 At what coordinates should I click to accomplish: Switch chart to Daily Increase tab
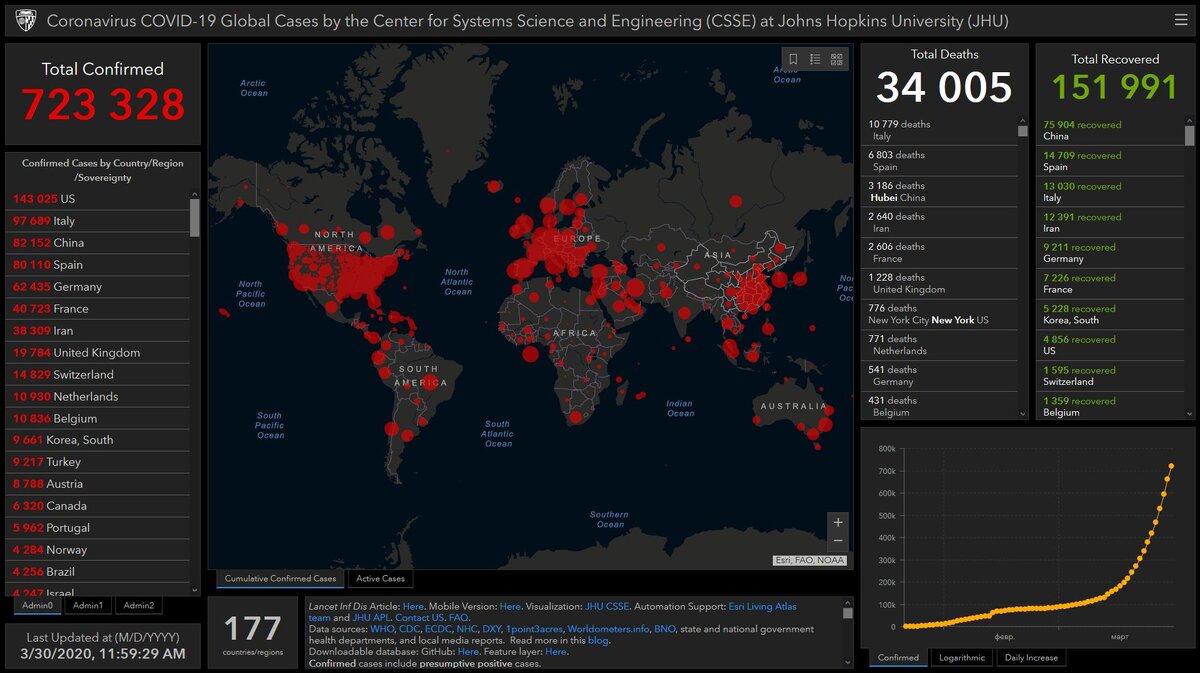[x=1030, y=657]
